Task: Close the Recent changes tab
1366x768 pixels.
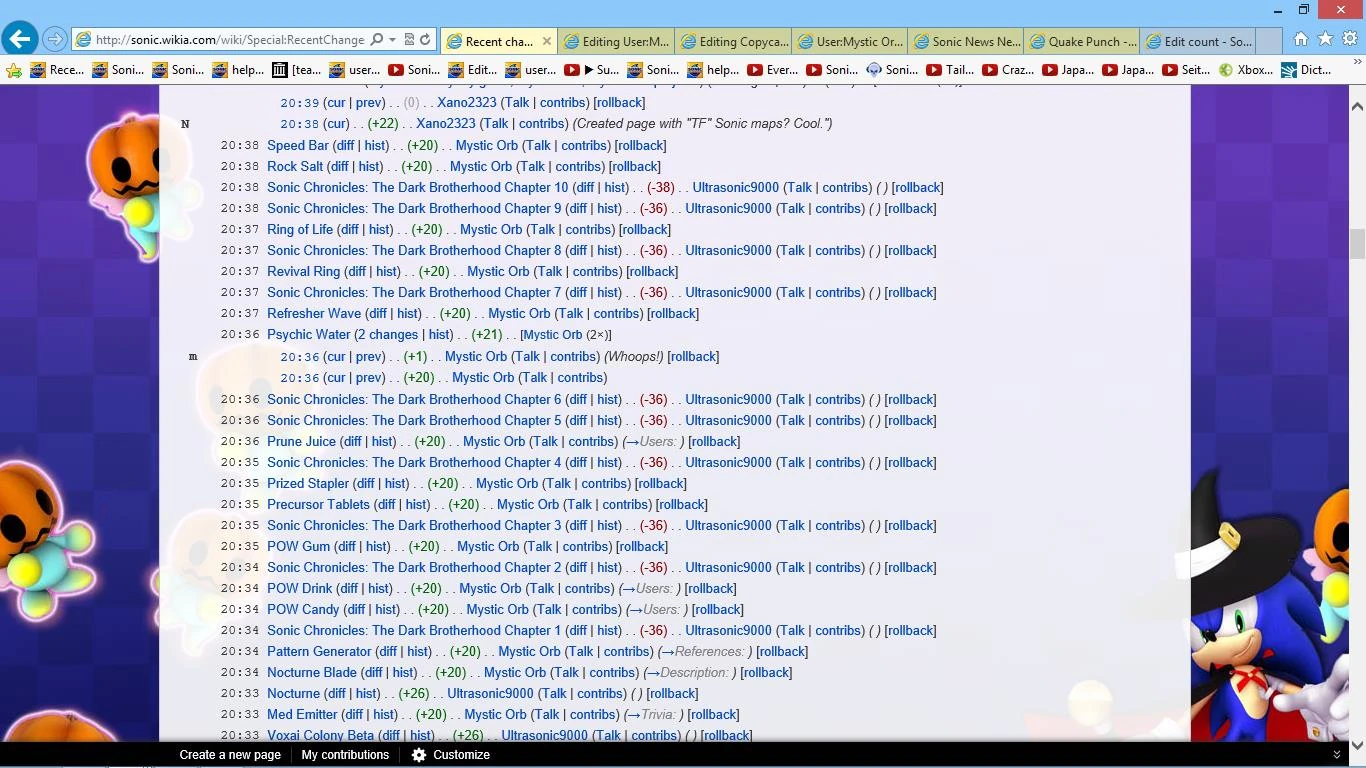Action: [546, 41]
